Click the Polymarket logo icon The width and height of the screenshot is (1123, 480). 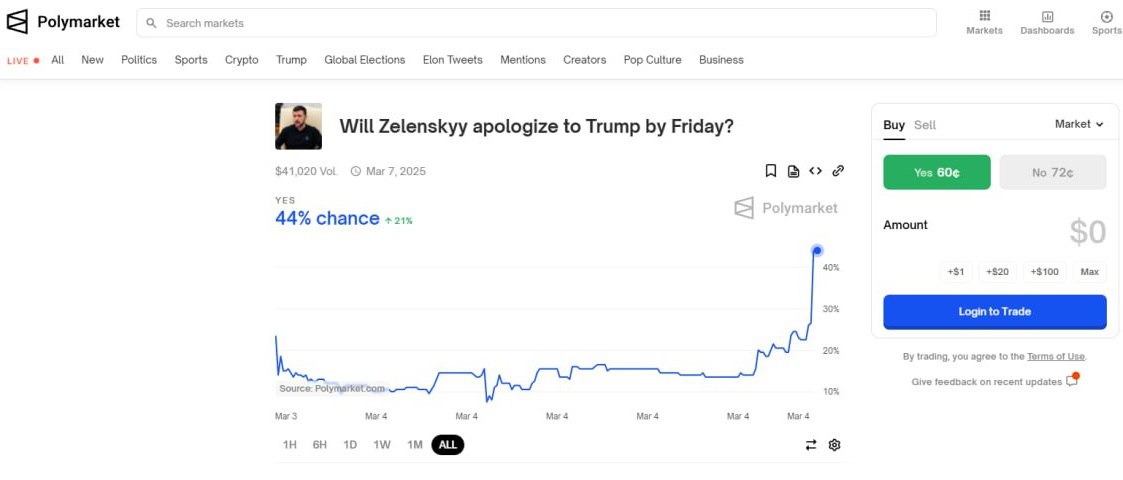point(17,22)
